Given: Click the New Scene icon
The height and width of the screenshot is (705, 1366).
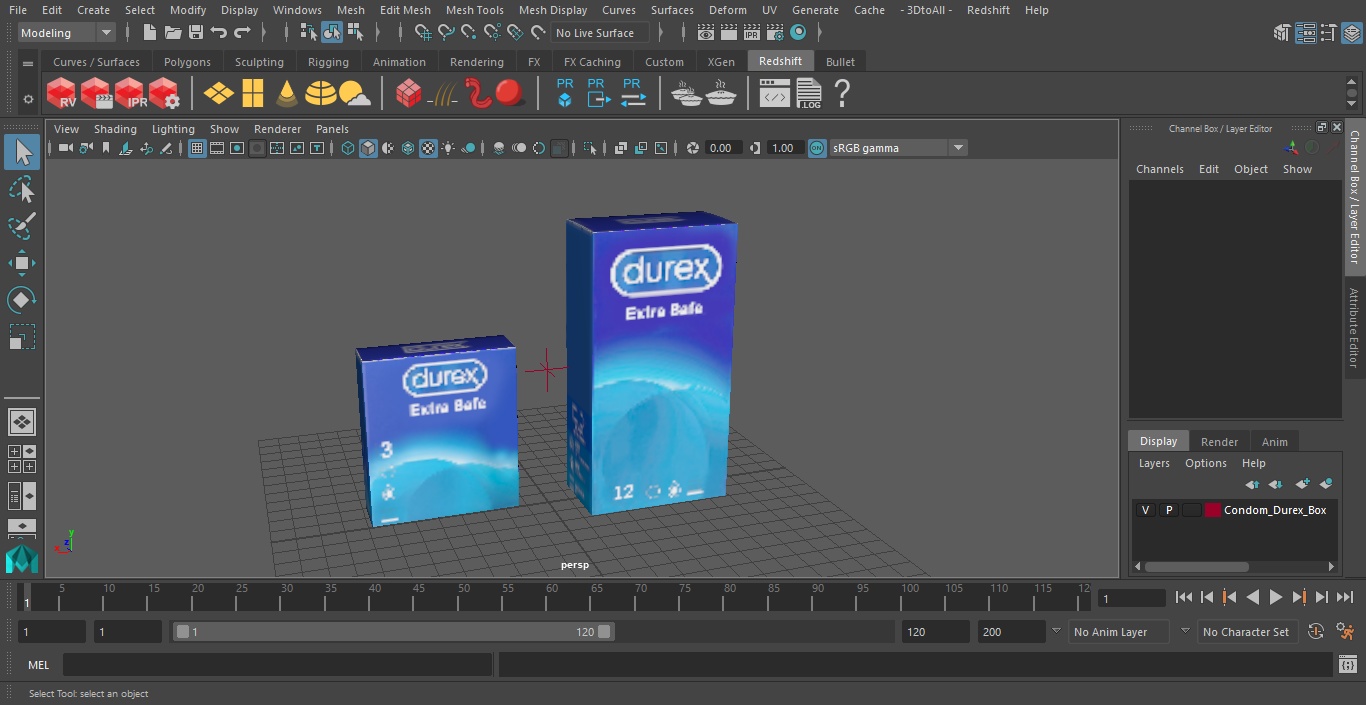Looking at the screenshot, I should coord(149,33).
